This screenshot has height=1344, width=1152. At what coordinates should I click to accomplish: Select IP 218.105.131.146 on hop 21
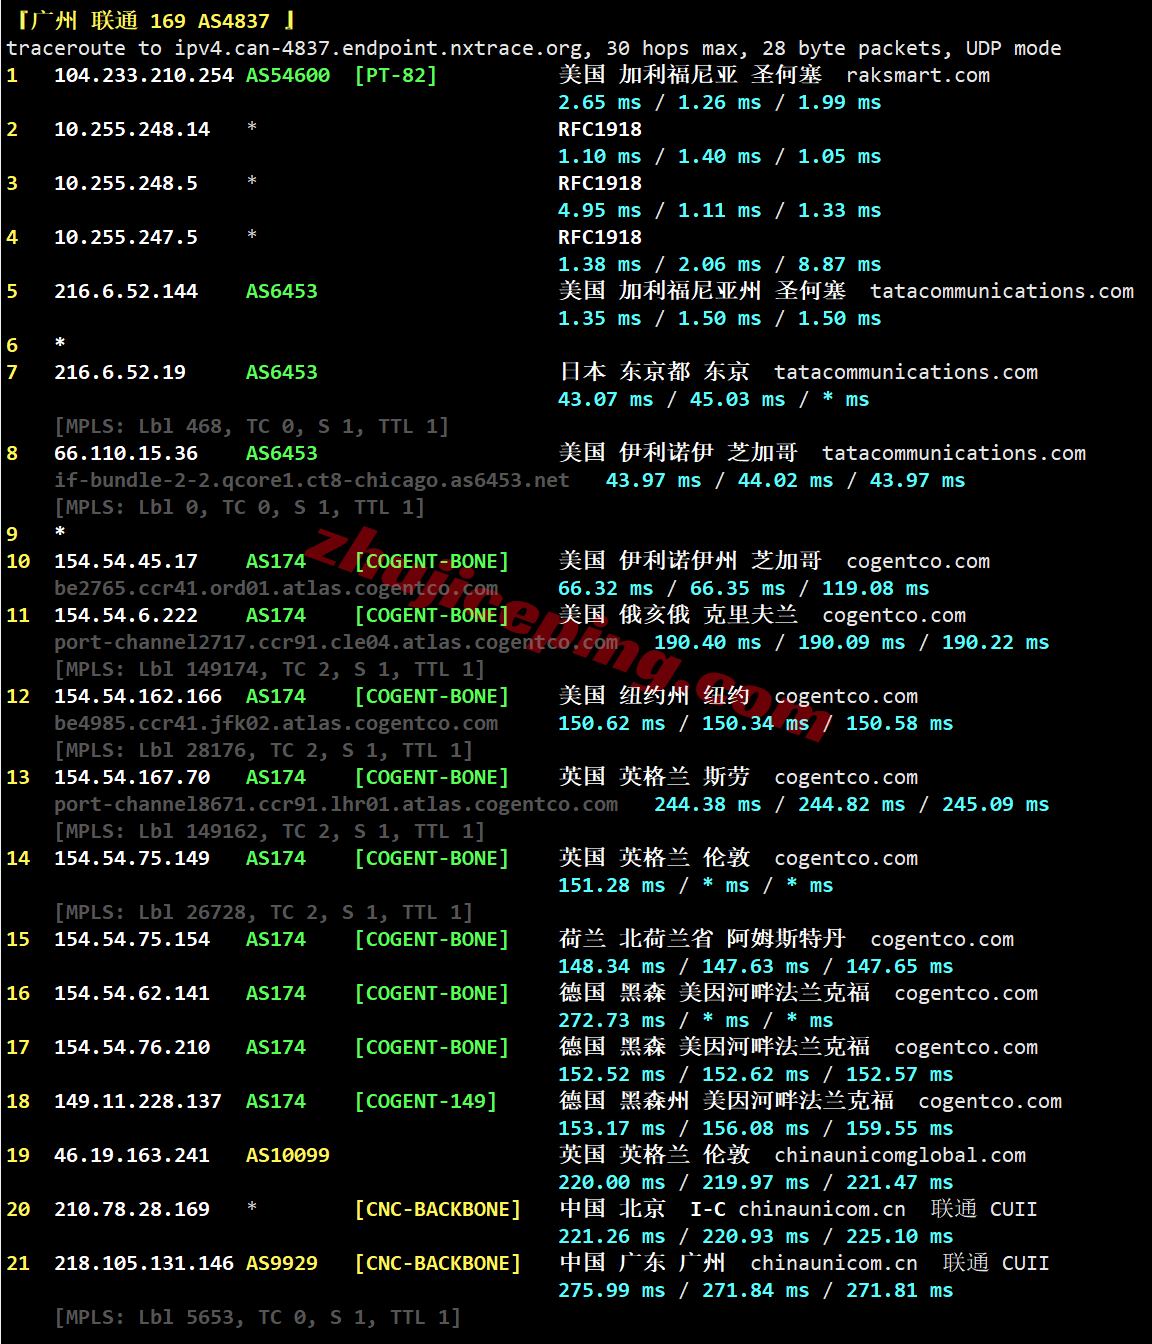[144, 1263]
